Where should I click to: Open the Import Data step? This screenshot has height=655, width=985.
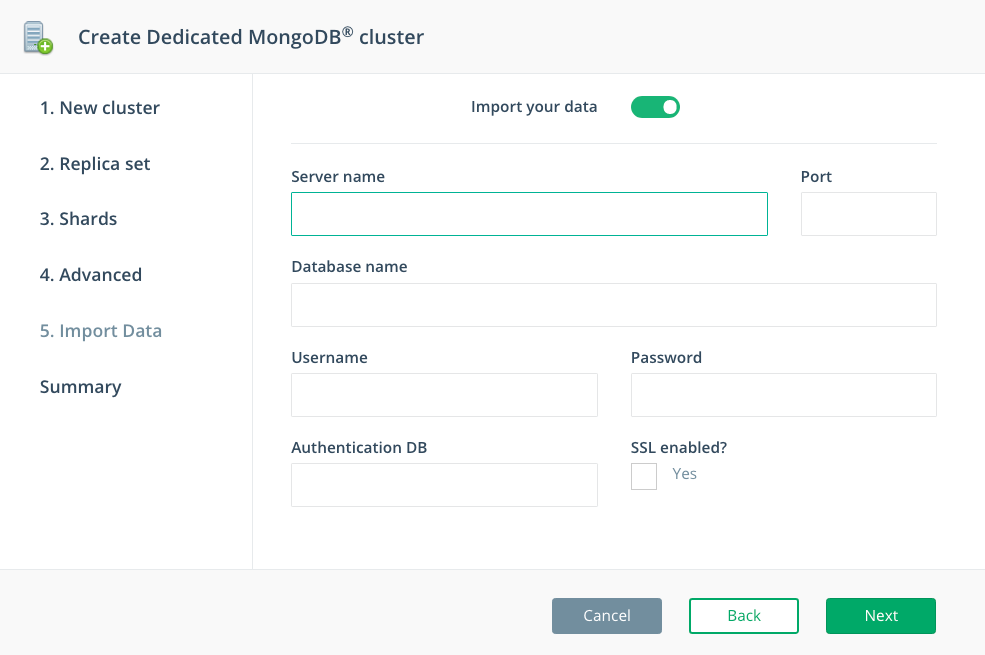pos(101,331)
